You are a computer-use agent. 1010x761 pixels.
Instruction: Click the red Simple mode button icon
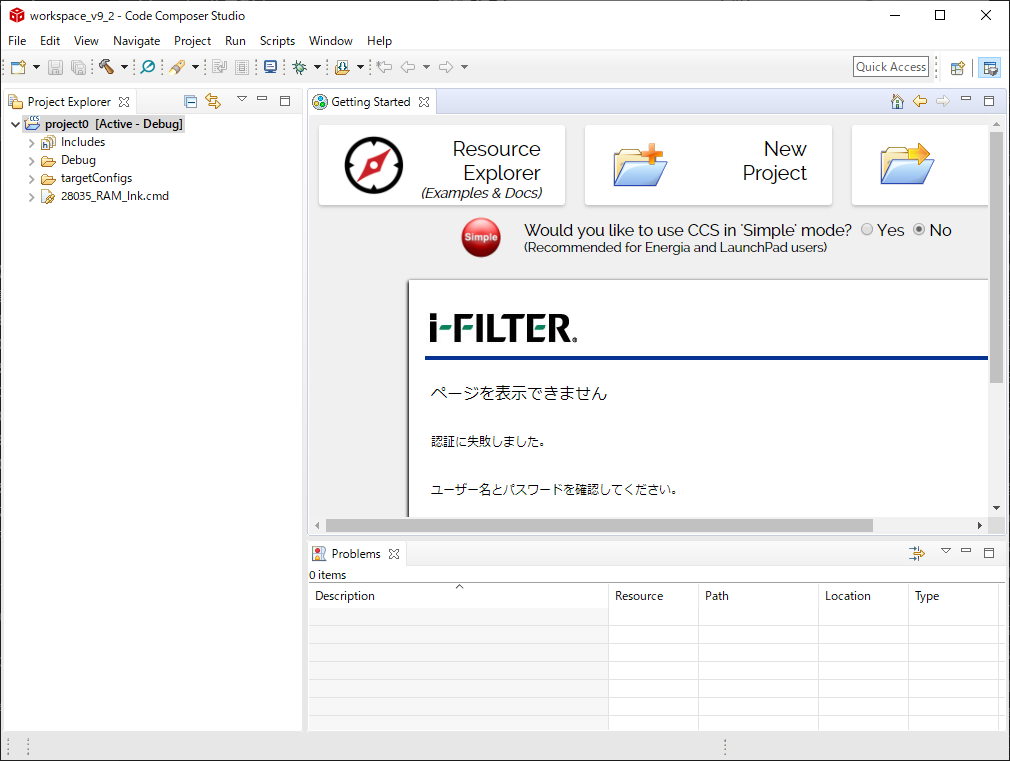click(x=480, y=238)
